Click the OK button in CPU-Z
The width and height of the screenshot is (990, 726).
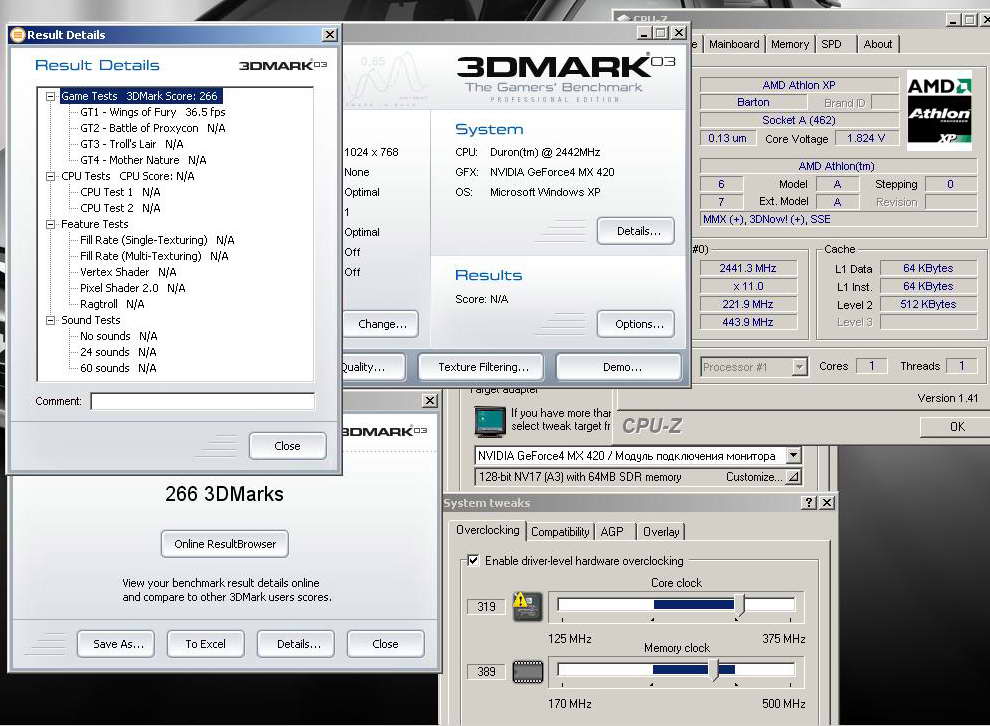coord(957,426)
